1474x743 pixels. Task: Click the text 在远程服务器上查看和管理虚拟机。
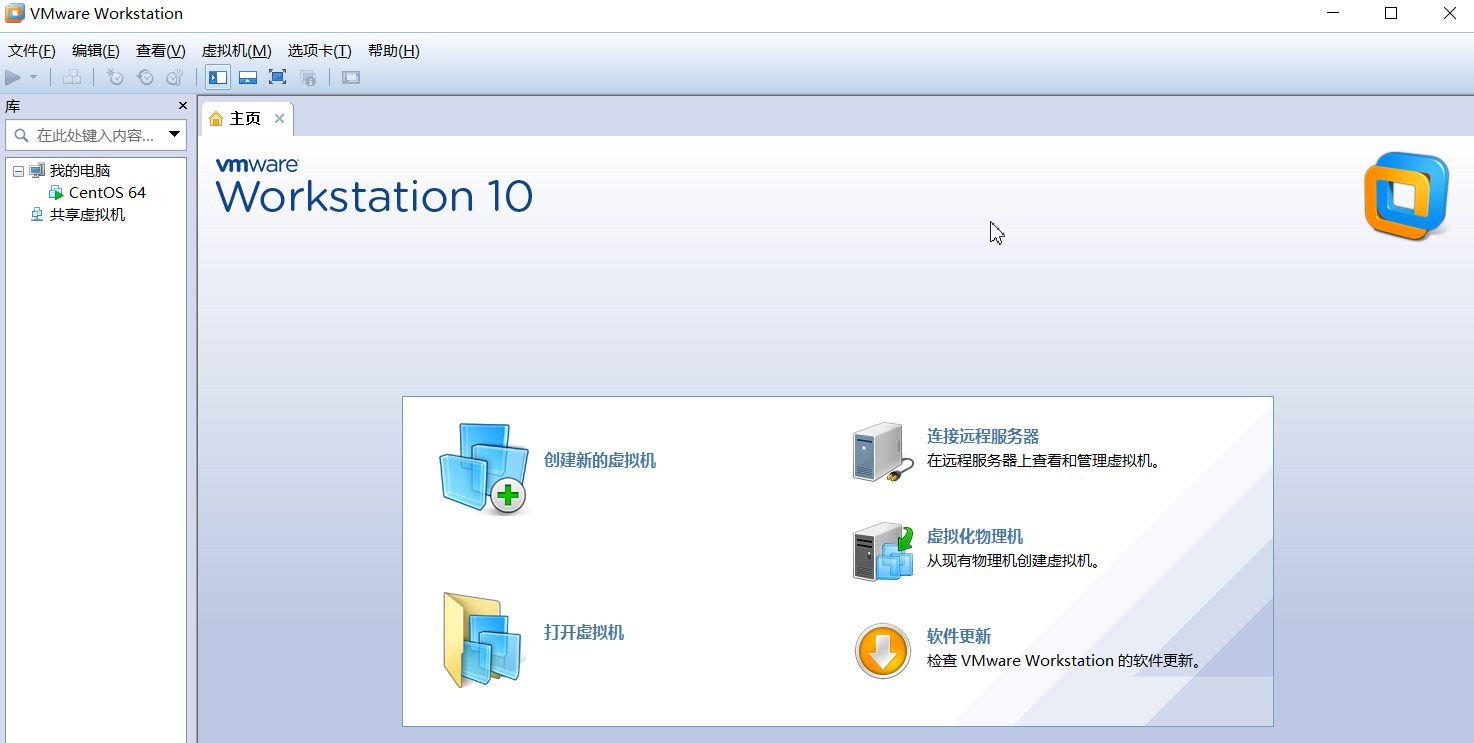[x=1043, y=461]
